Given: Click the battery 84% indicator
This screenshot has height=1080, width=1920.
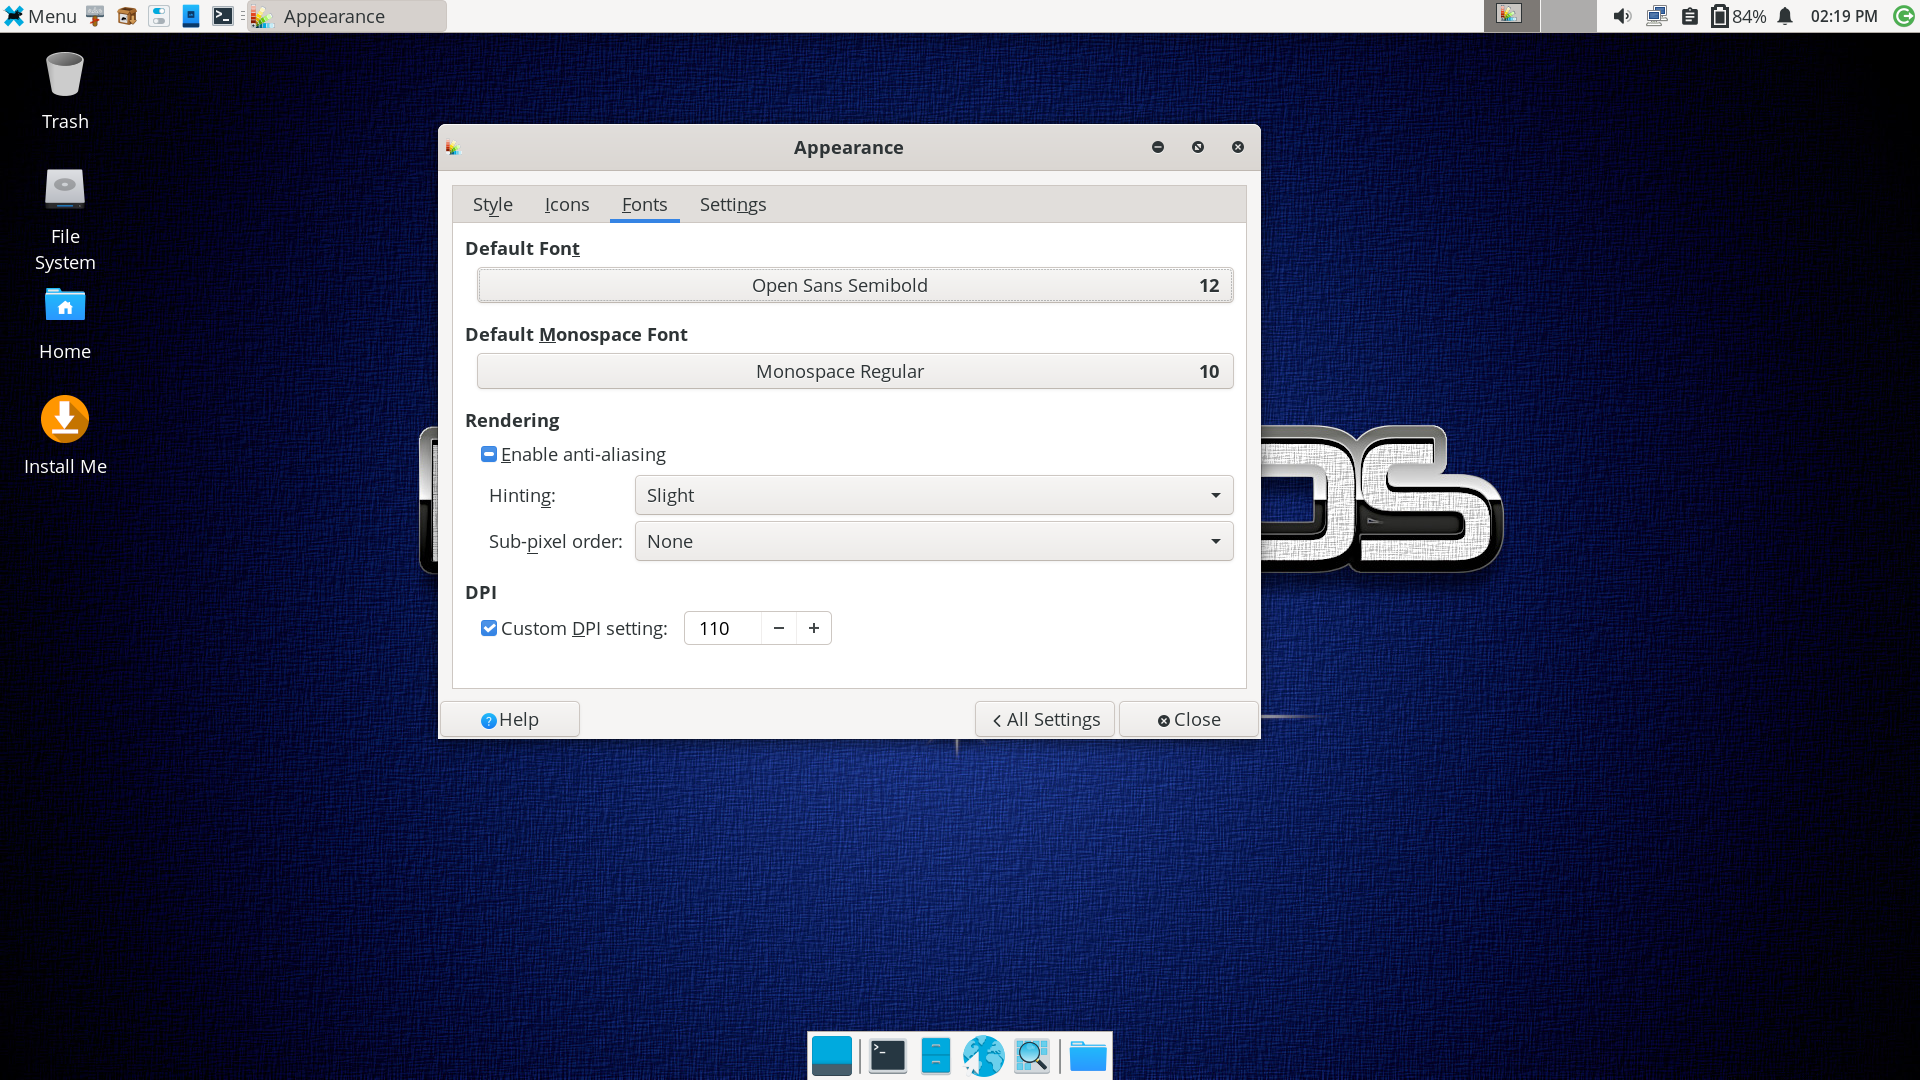Looking at the screenshot, I should click(1738, 16).
